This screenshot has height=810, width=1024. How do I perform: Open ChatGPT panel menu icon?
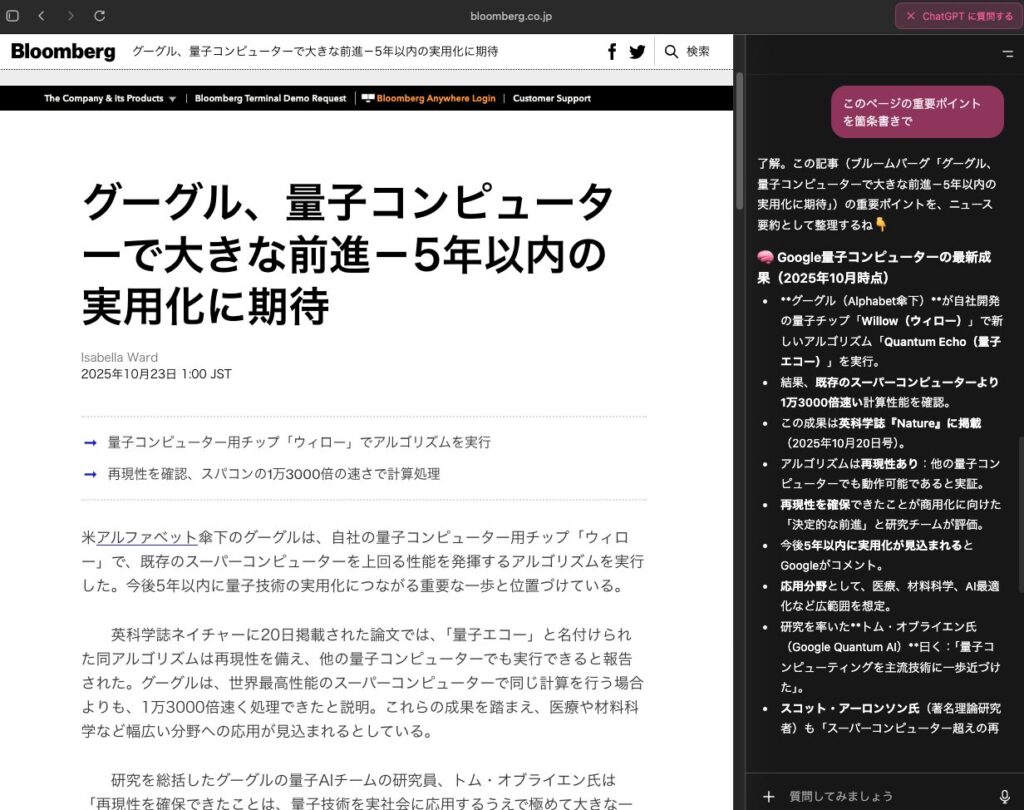(1007, 53)
